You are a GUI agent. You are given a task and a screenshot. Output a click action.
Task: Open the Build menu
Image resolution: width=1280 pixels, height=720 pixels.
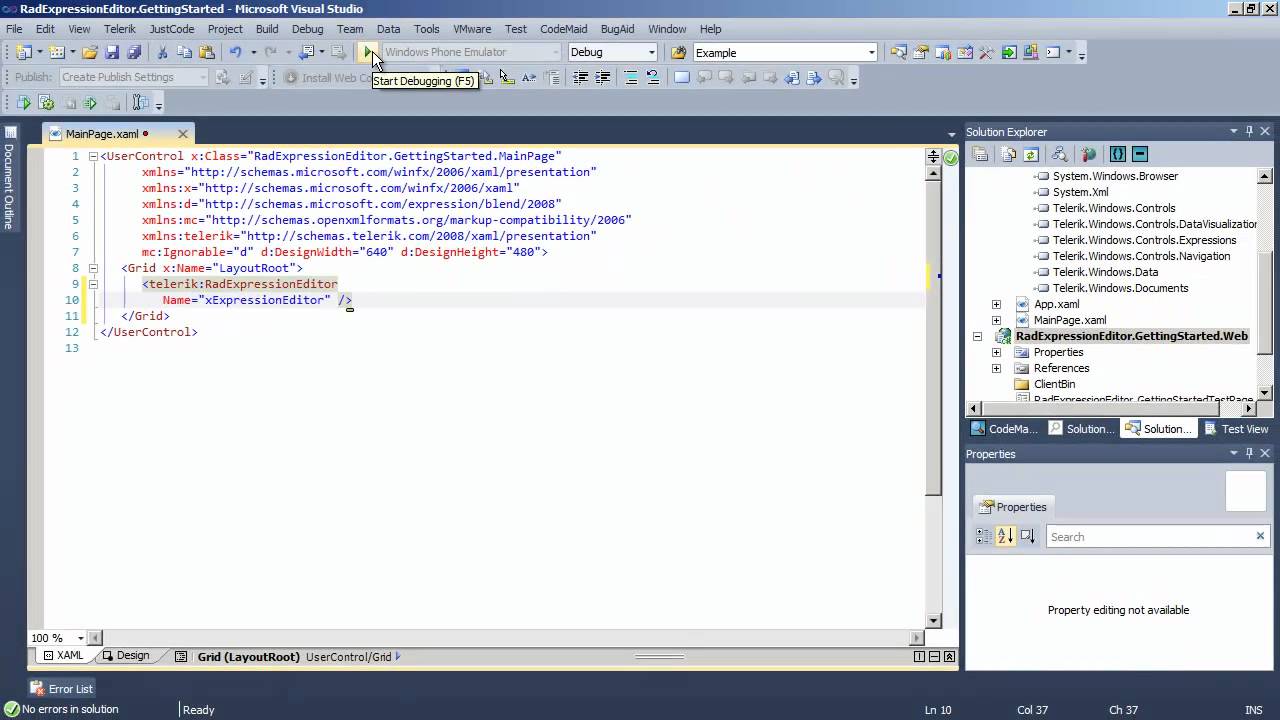click(266, 29)
